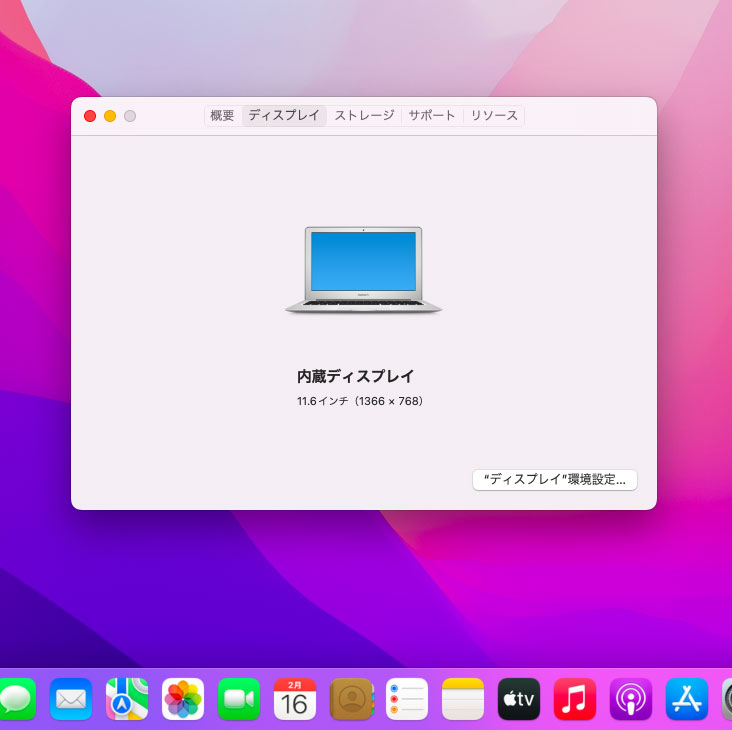The height and width of the screenshot is (730, 732).
Task: Open the Calendar icon showing 16
Action: click(295, 699)
